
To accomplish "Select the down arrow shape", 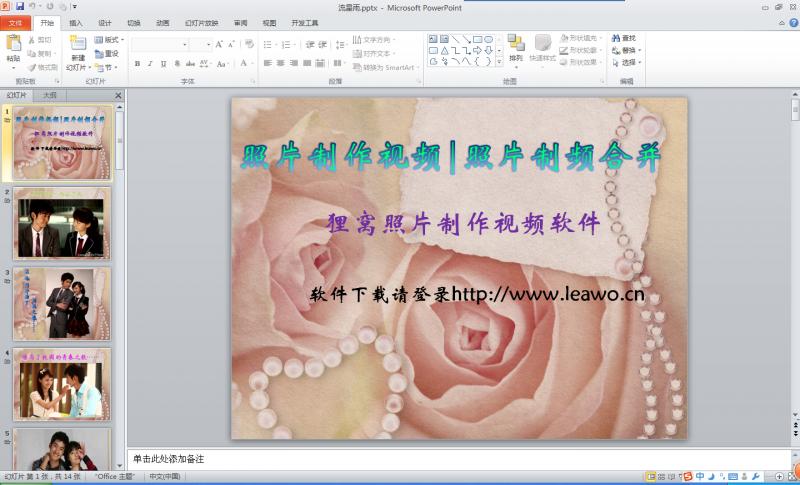I will pos(488,50).
